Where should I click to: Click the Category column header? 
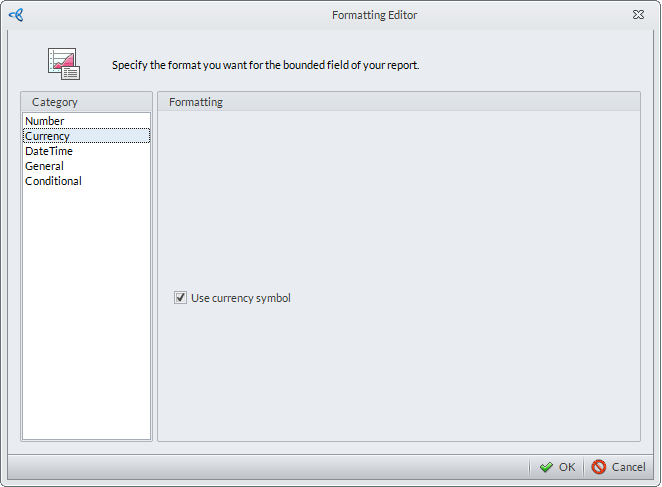[x=55, y=102]
